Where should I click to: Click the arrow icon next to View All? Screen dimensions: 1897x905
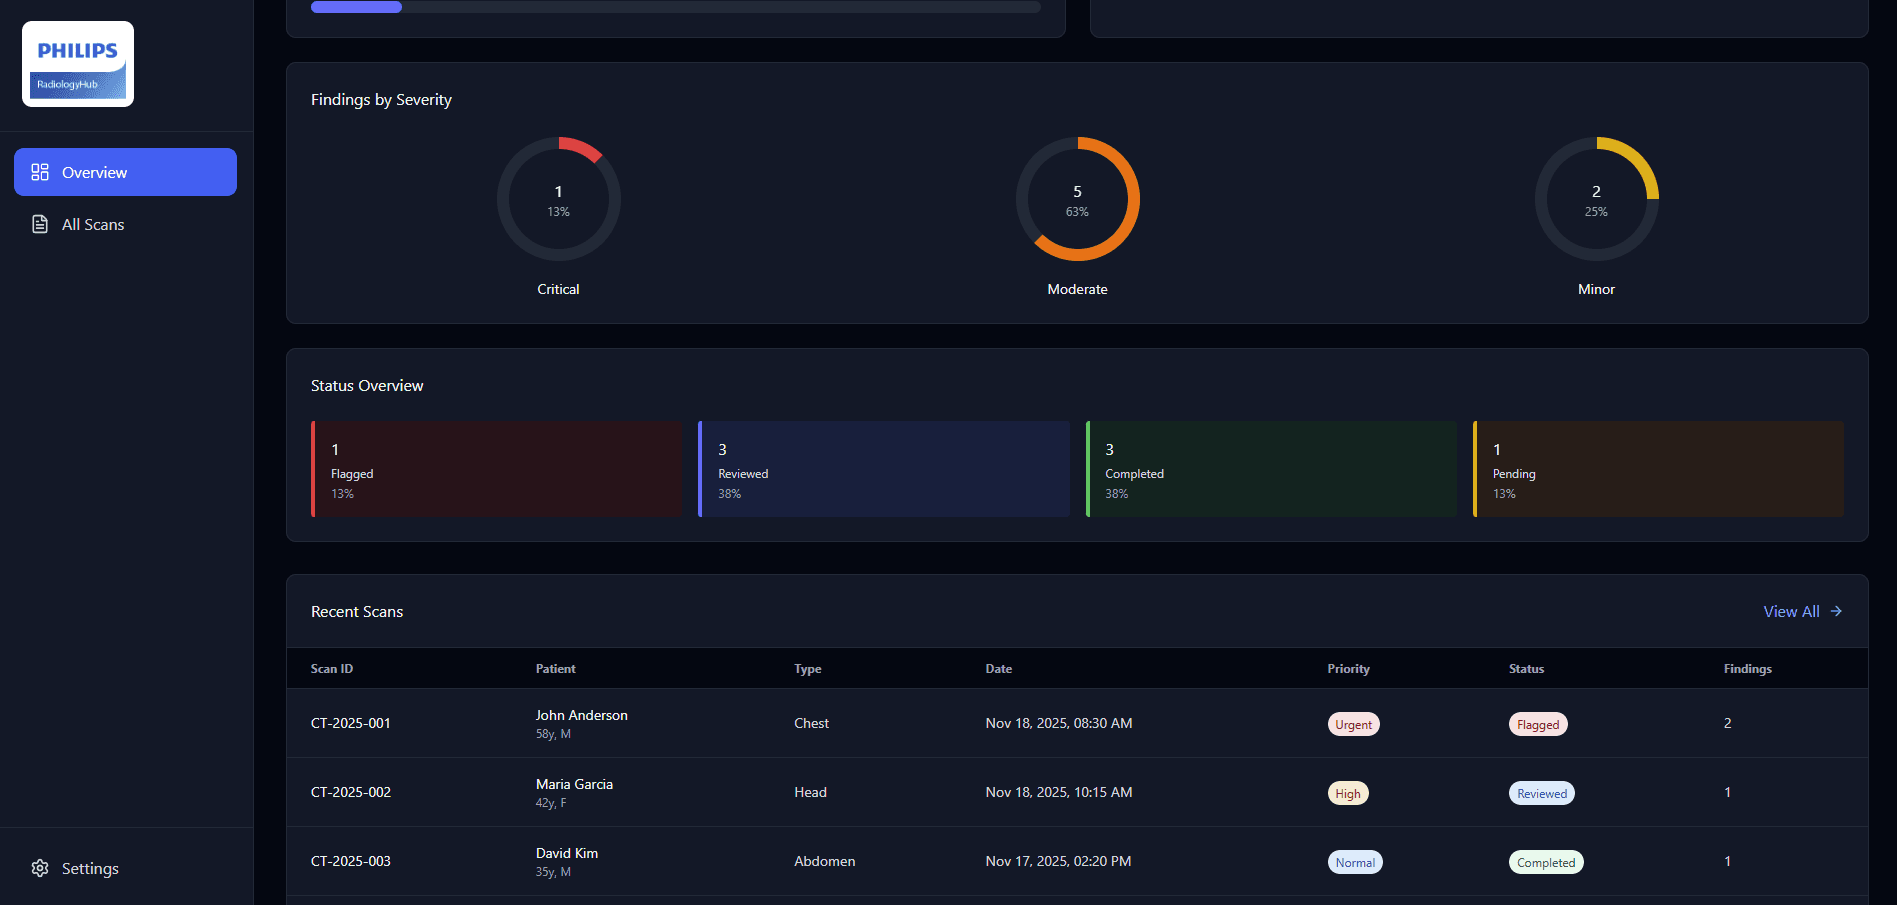click(1836, 611)
